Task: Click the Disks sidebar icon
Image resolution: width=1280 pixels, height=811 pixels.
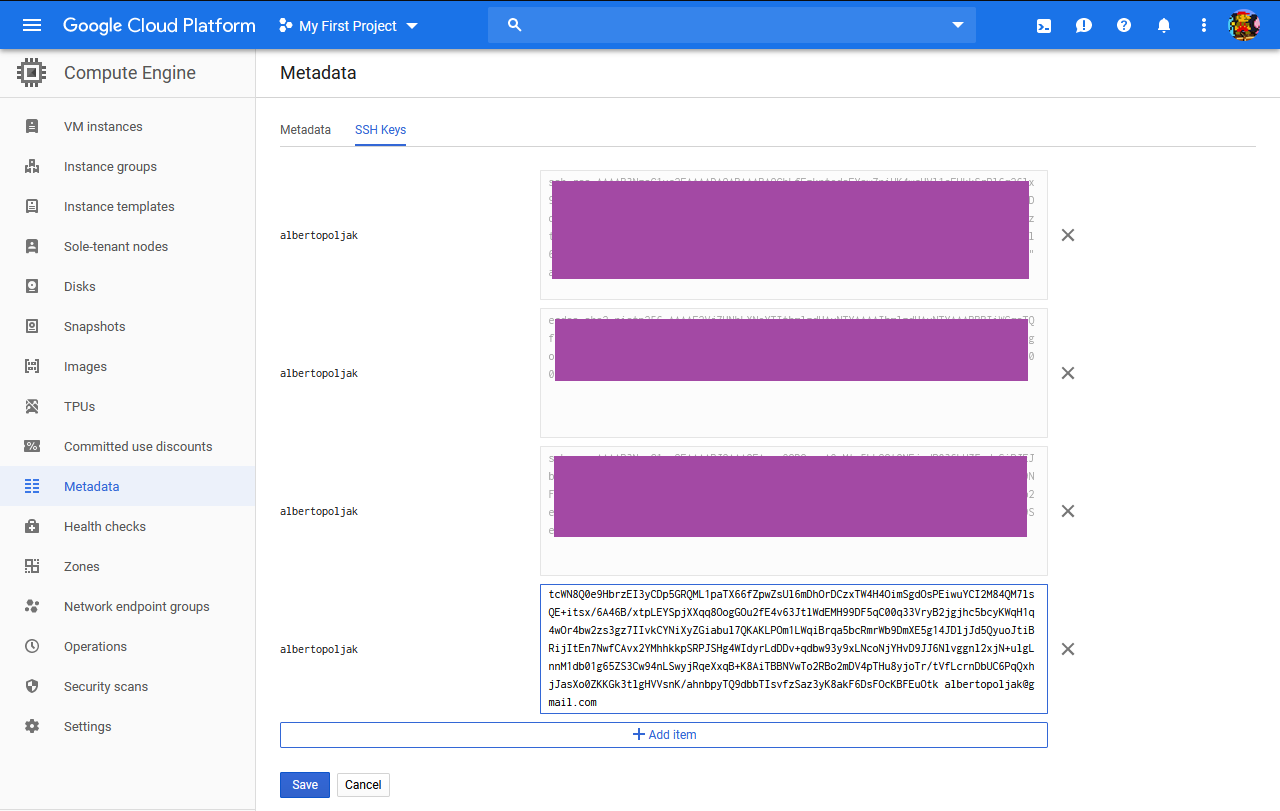Action: click(x=32, y=287)
